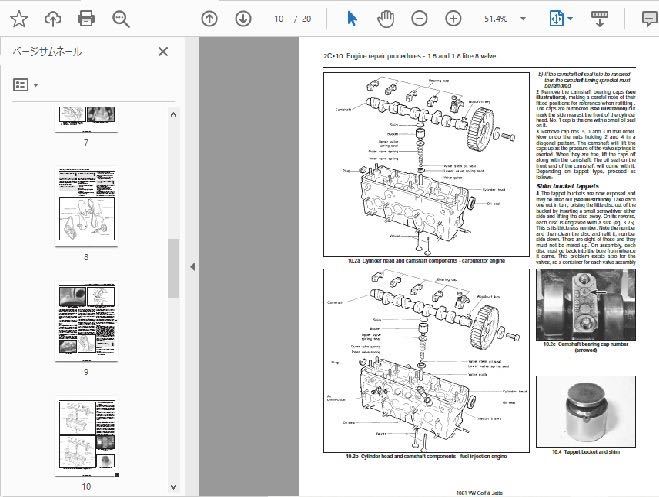Click the carburettor engine cylinder head diagram
This screenshot has width=659, height=497.
pos(426,164)
